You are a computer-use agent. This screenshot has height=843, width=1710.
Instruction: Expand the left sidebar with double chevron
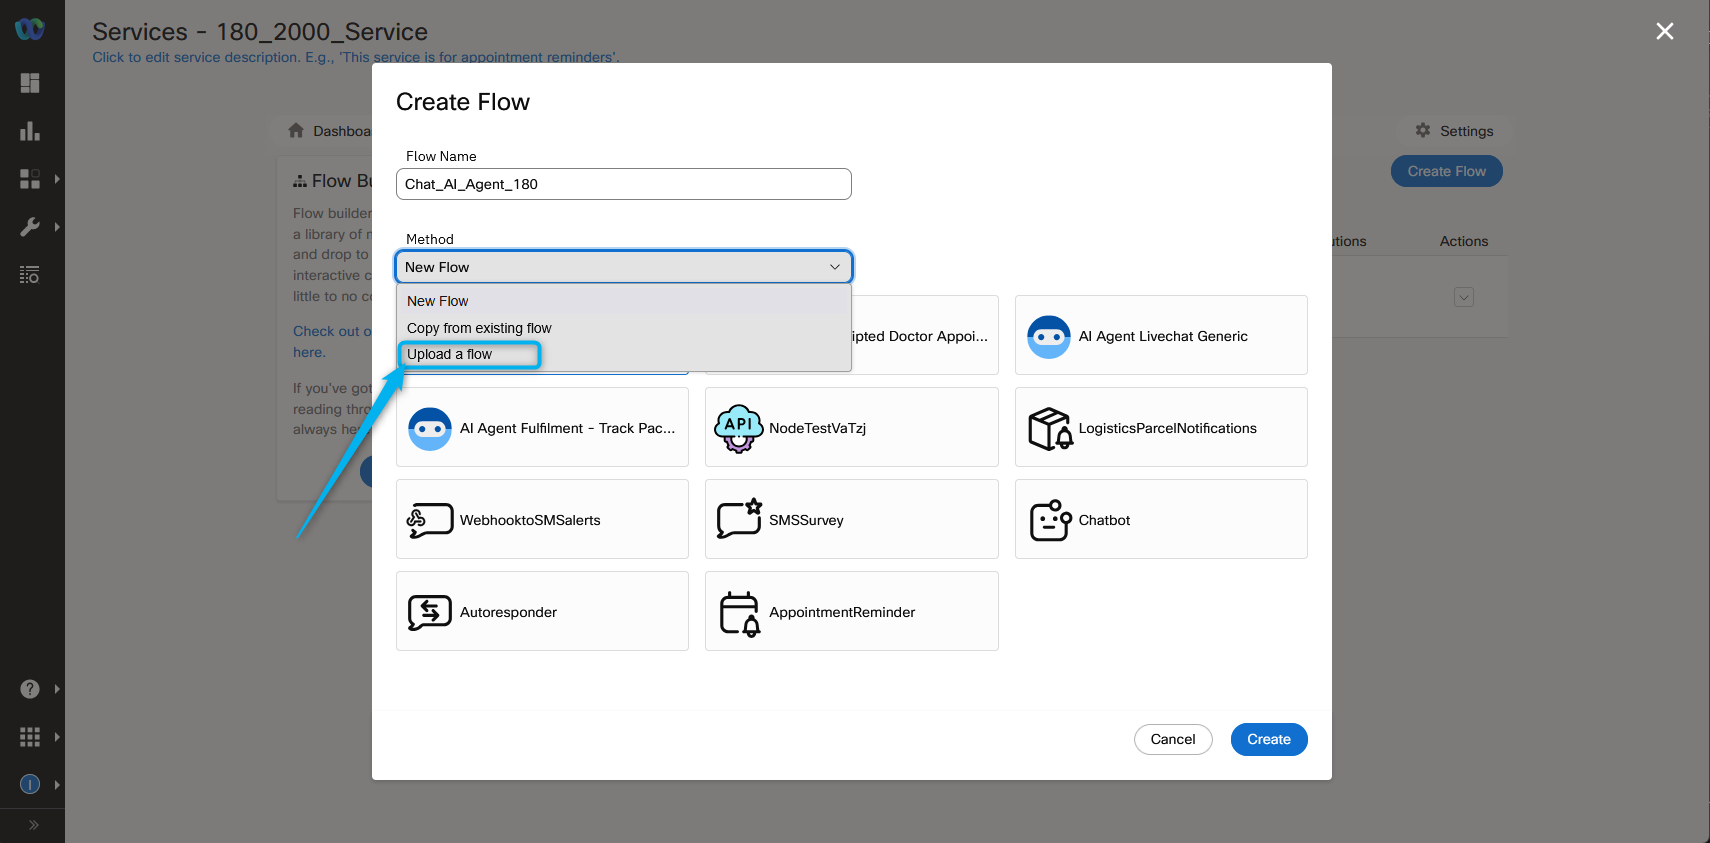tap(33, 825)
